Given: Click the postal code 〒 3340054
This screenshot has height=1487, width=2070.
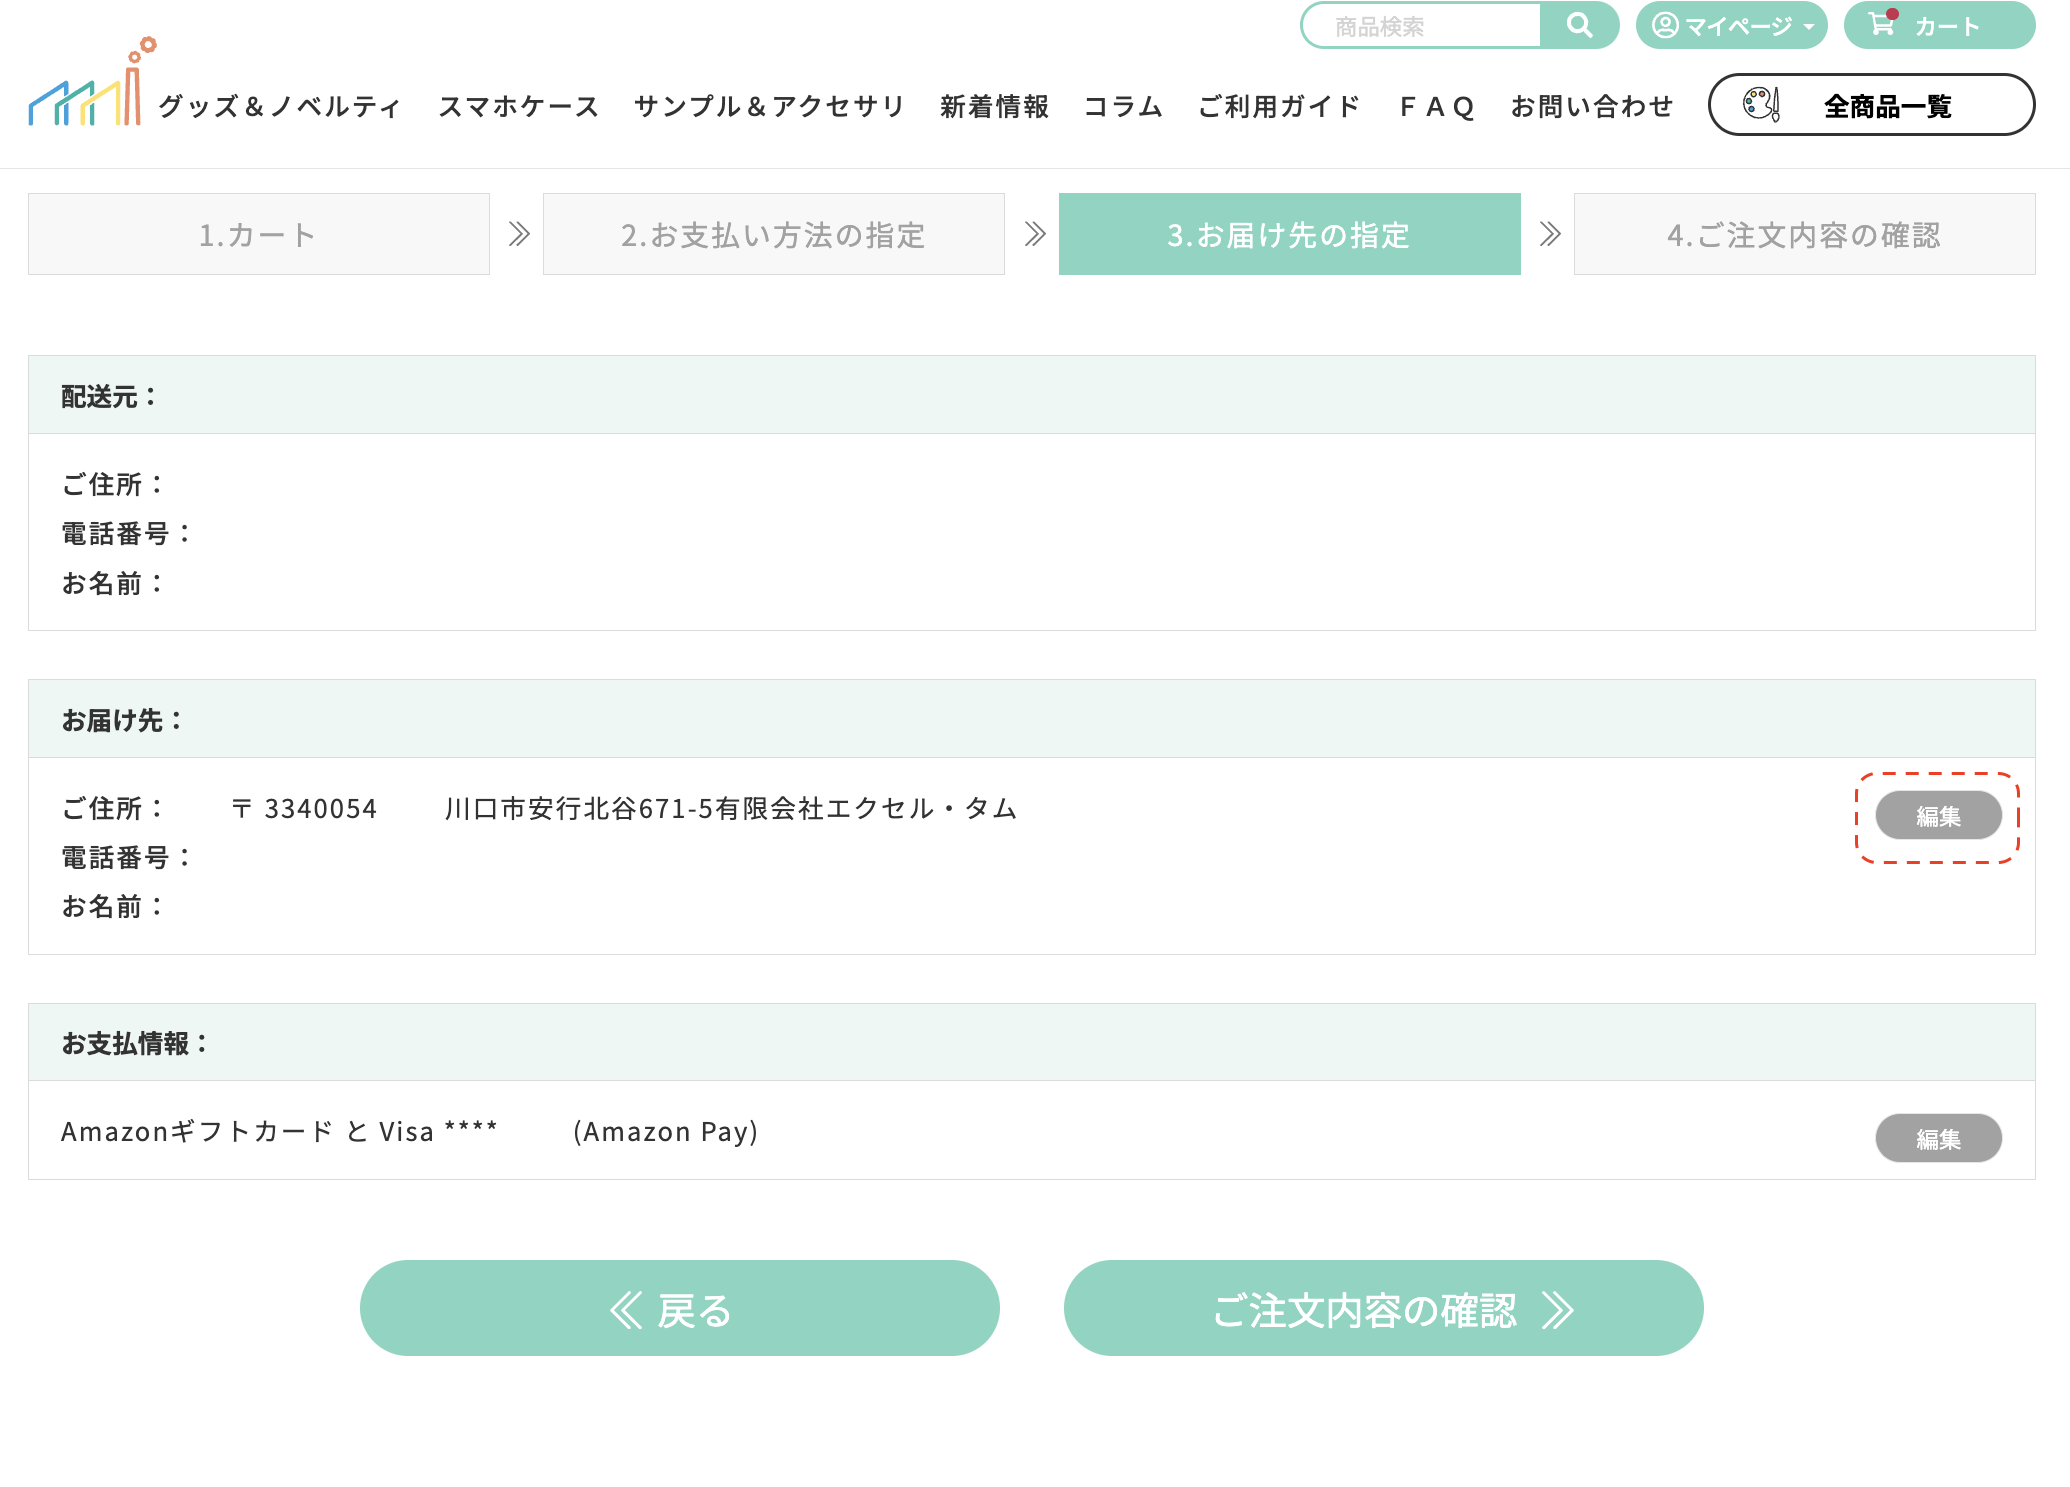Looking at the screenshot, I should pos(304,808).
